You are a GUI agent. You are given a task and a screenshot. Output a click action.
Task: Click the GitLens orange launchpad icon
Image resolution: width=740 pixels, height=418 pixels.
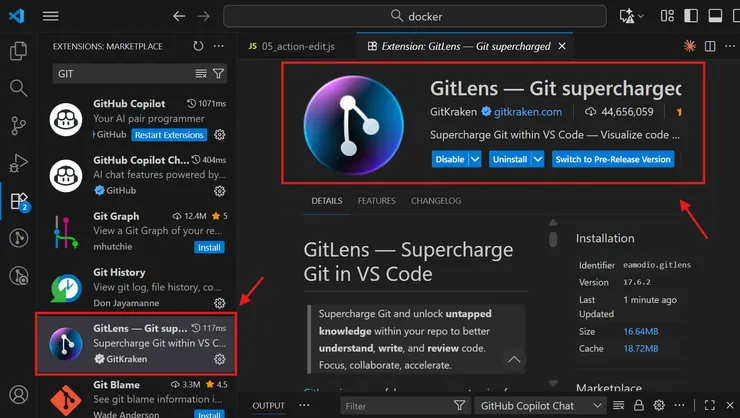pyautogui.click(x=690, y=46)
